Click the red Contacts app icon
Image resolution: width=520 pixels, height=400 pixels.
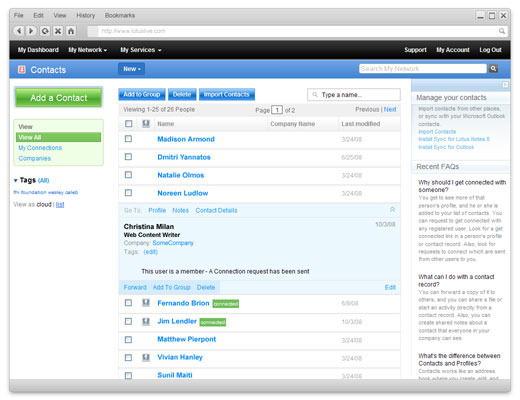(22, 69)
